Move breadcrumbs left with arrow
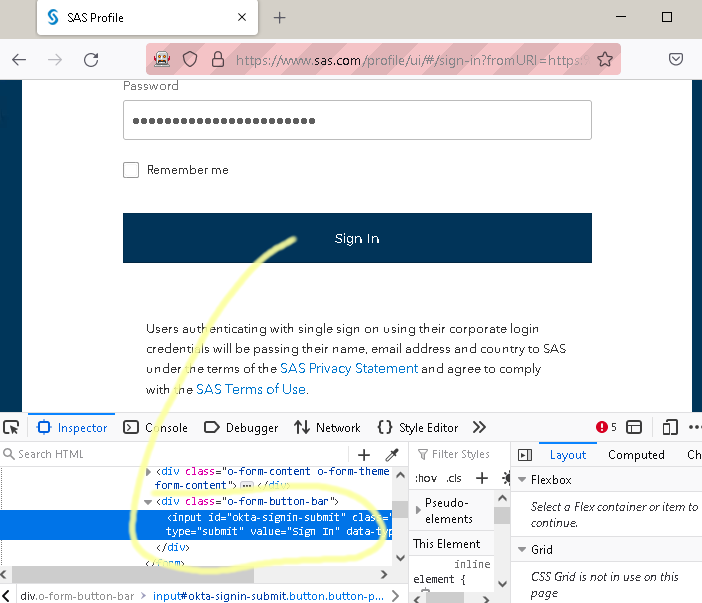 [6, 596]
